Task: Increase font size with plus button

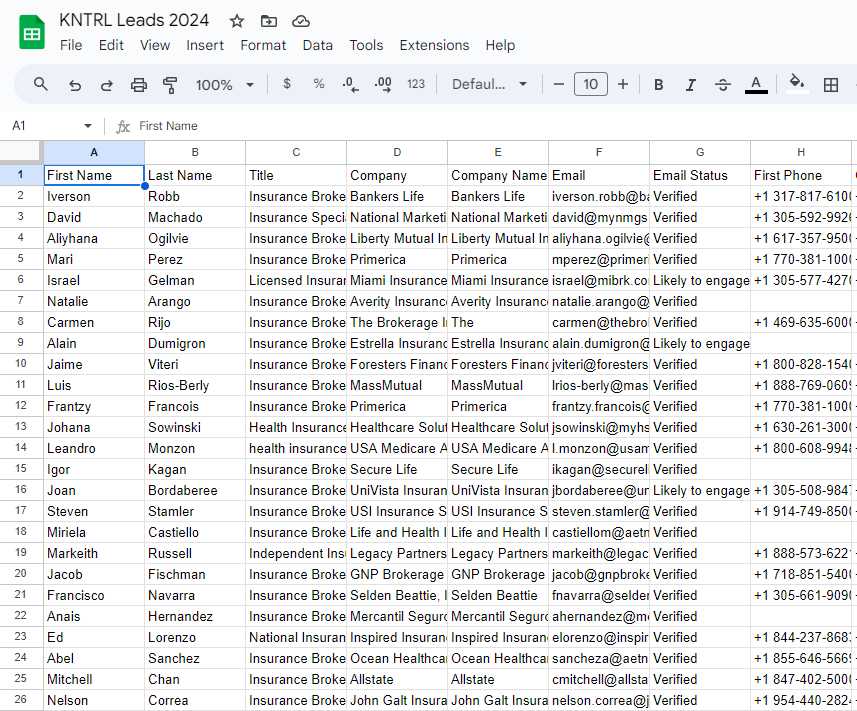Action: (x=623, y=84)
